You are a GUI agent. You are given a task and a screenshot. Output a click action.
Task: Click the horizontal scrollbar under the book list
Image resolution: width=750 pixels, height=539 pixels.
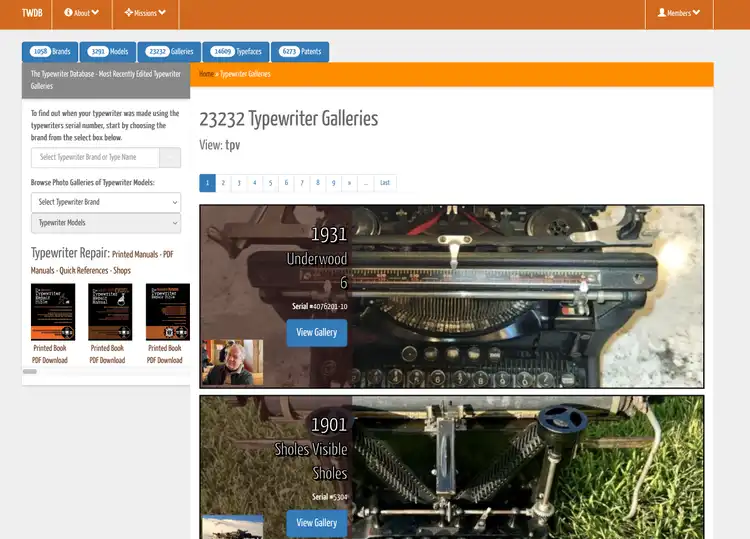tap(30, 372)
